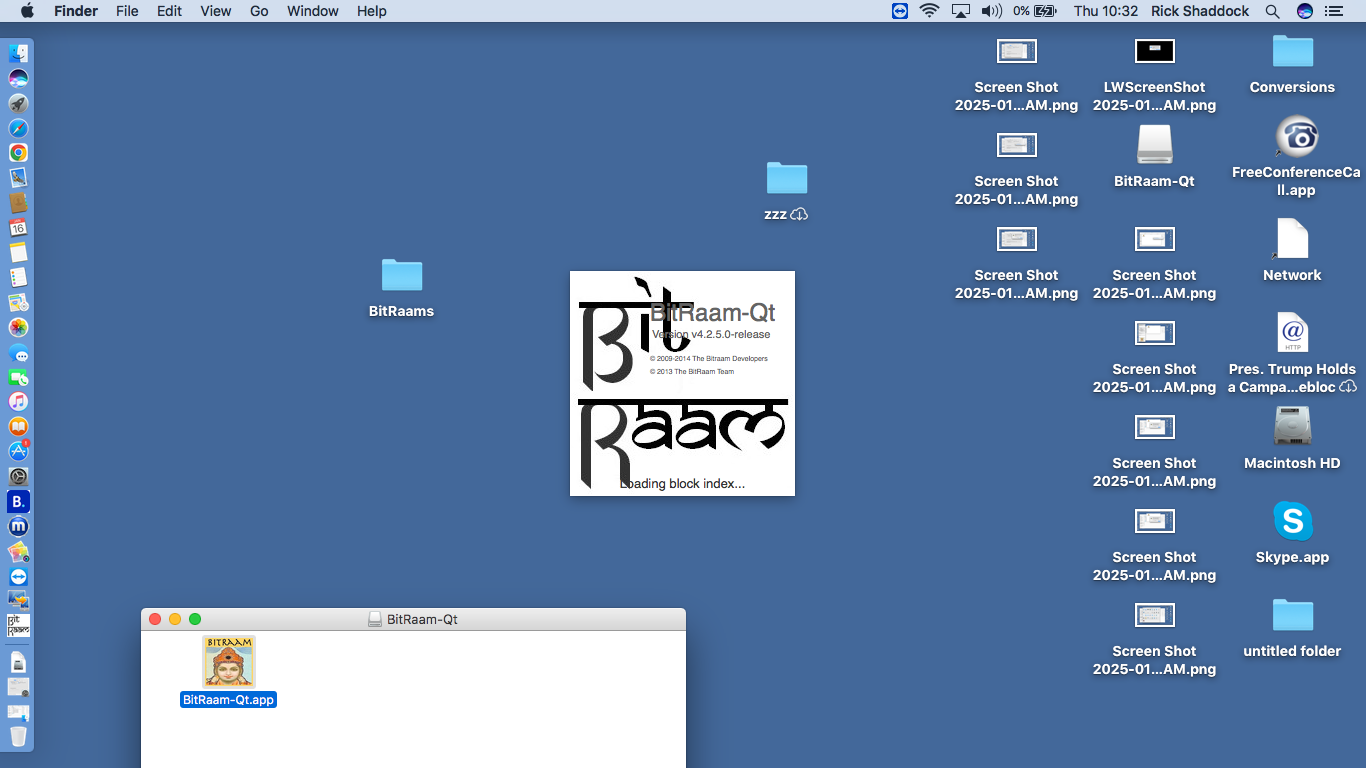The height and width of the screenshot is (768, 1366).
Task: Open the View menu
Action: 215,11
